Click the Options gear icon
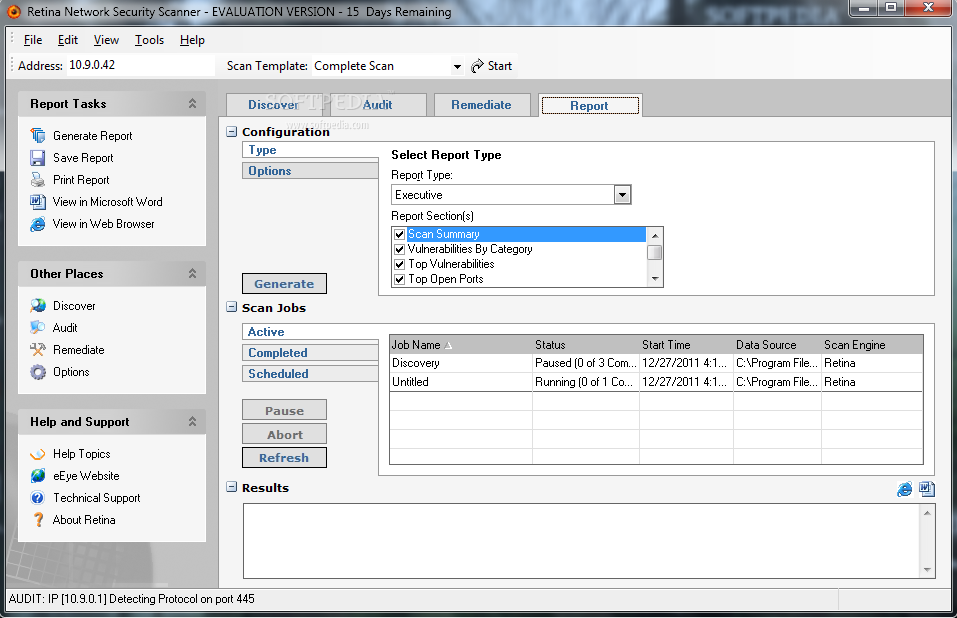The width and height of the screenshot is (957, 618). [x=38, y=372]
